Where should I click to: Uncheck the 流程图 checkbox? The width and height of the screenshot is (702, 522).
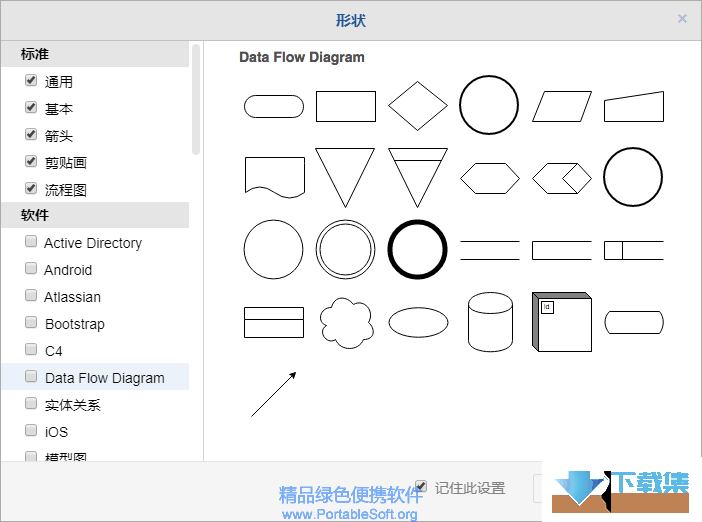coord(31,188)
